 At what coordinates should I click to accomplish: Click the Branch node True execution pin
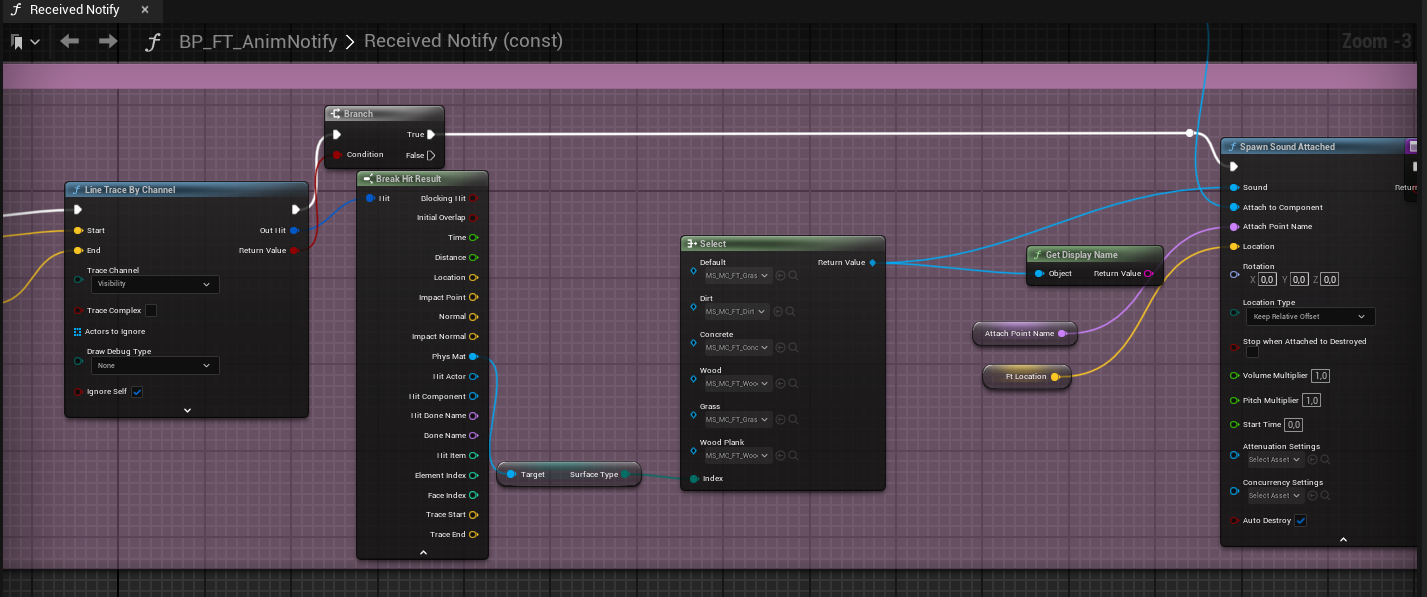(x=430, y=134)
